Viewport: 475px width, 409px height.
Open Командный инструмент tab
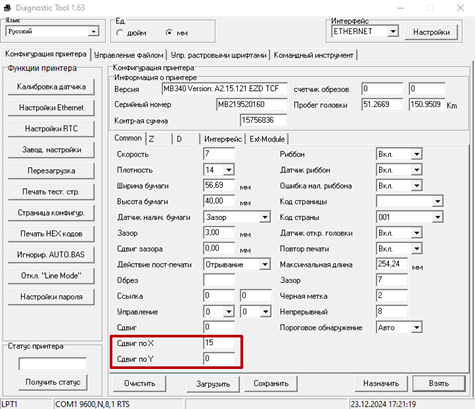313,55
